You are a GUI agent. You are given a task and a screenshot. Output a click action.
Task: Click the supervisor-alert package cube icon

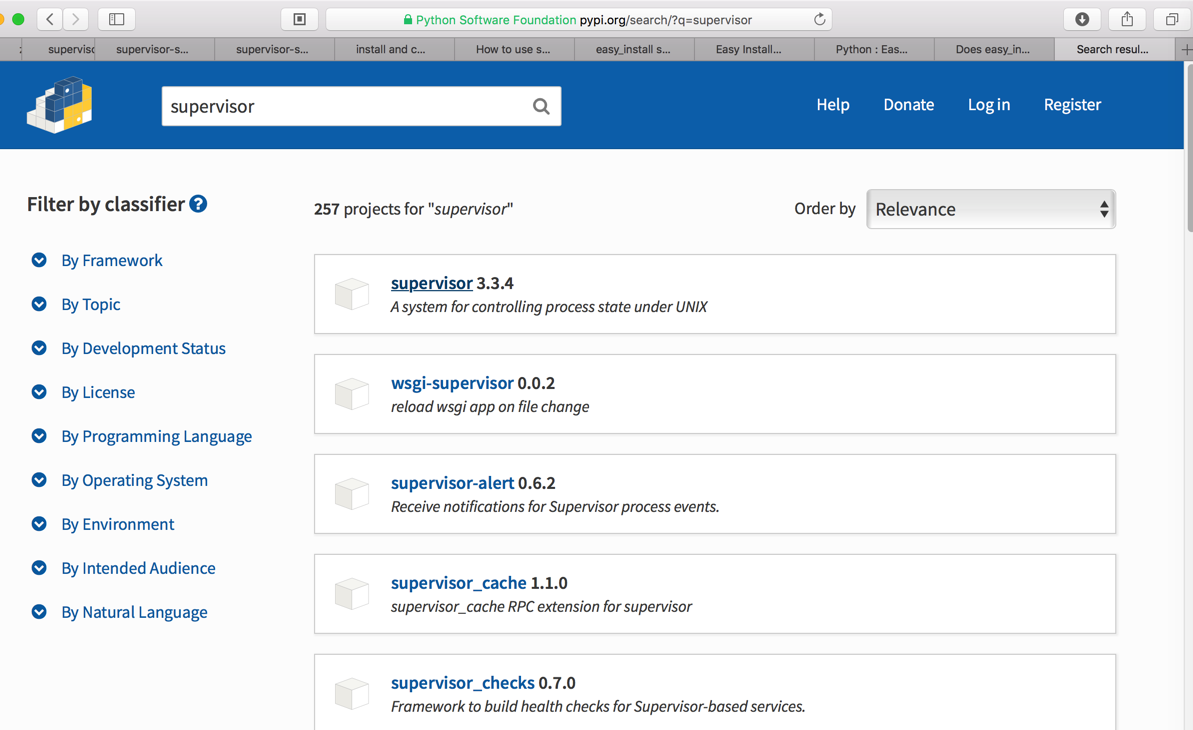[352, 493]
